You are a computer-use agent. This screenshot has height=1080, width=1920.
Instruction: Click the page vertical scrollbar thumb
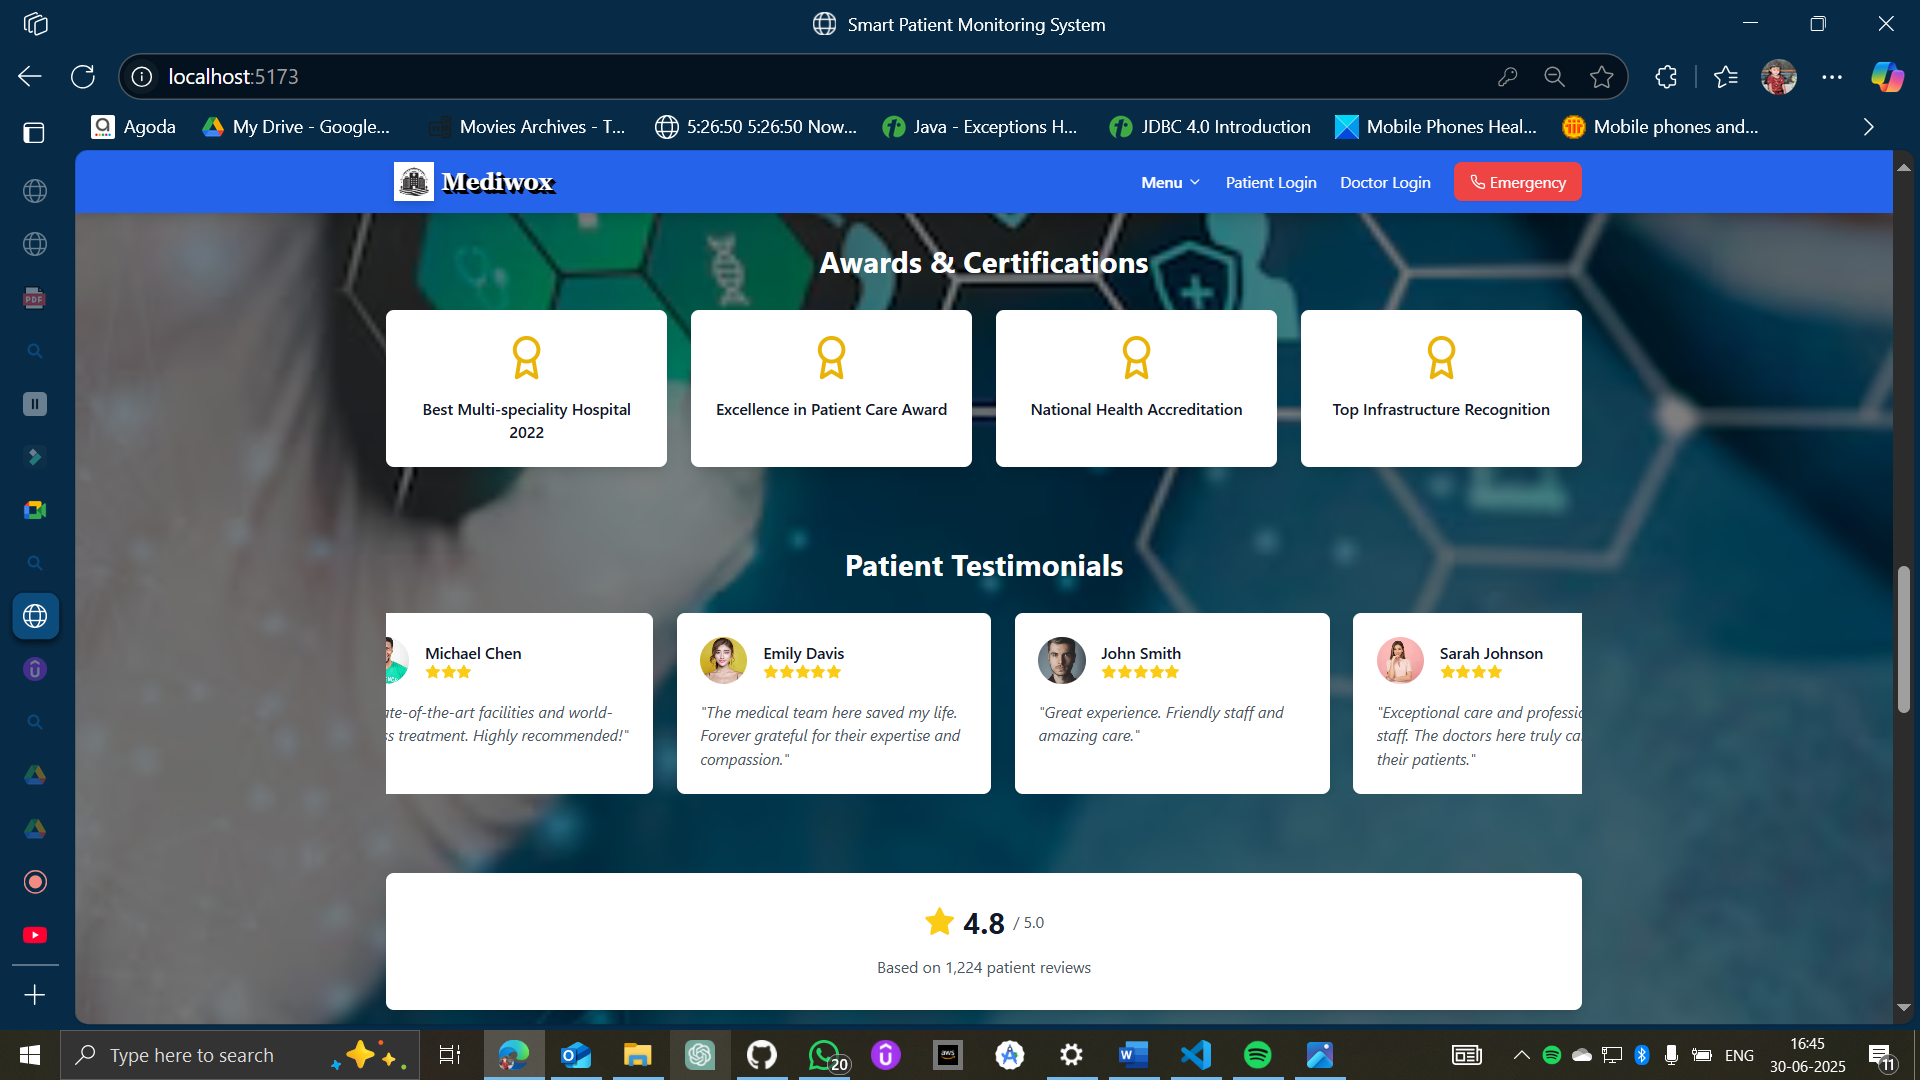click(1904, 640)
